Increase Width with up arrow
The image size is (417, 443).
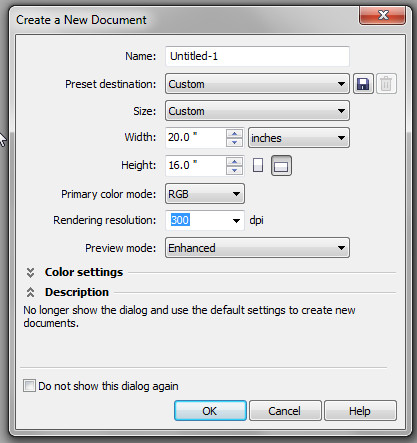[x=235, y=134]
